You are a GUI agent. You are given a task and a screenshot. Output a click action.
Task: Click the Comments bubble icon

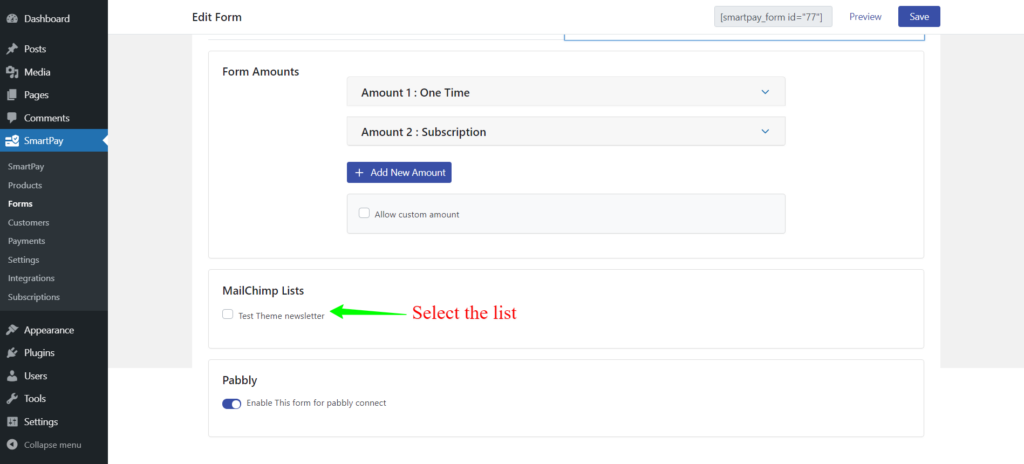(x=12, y=118)
